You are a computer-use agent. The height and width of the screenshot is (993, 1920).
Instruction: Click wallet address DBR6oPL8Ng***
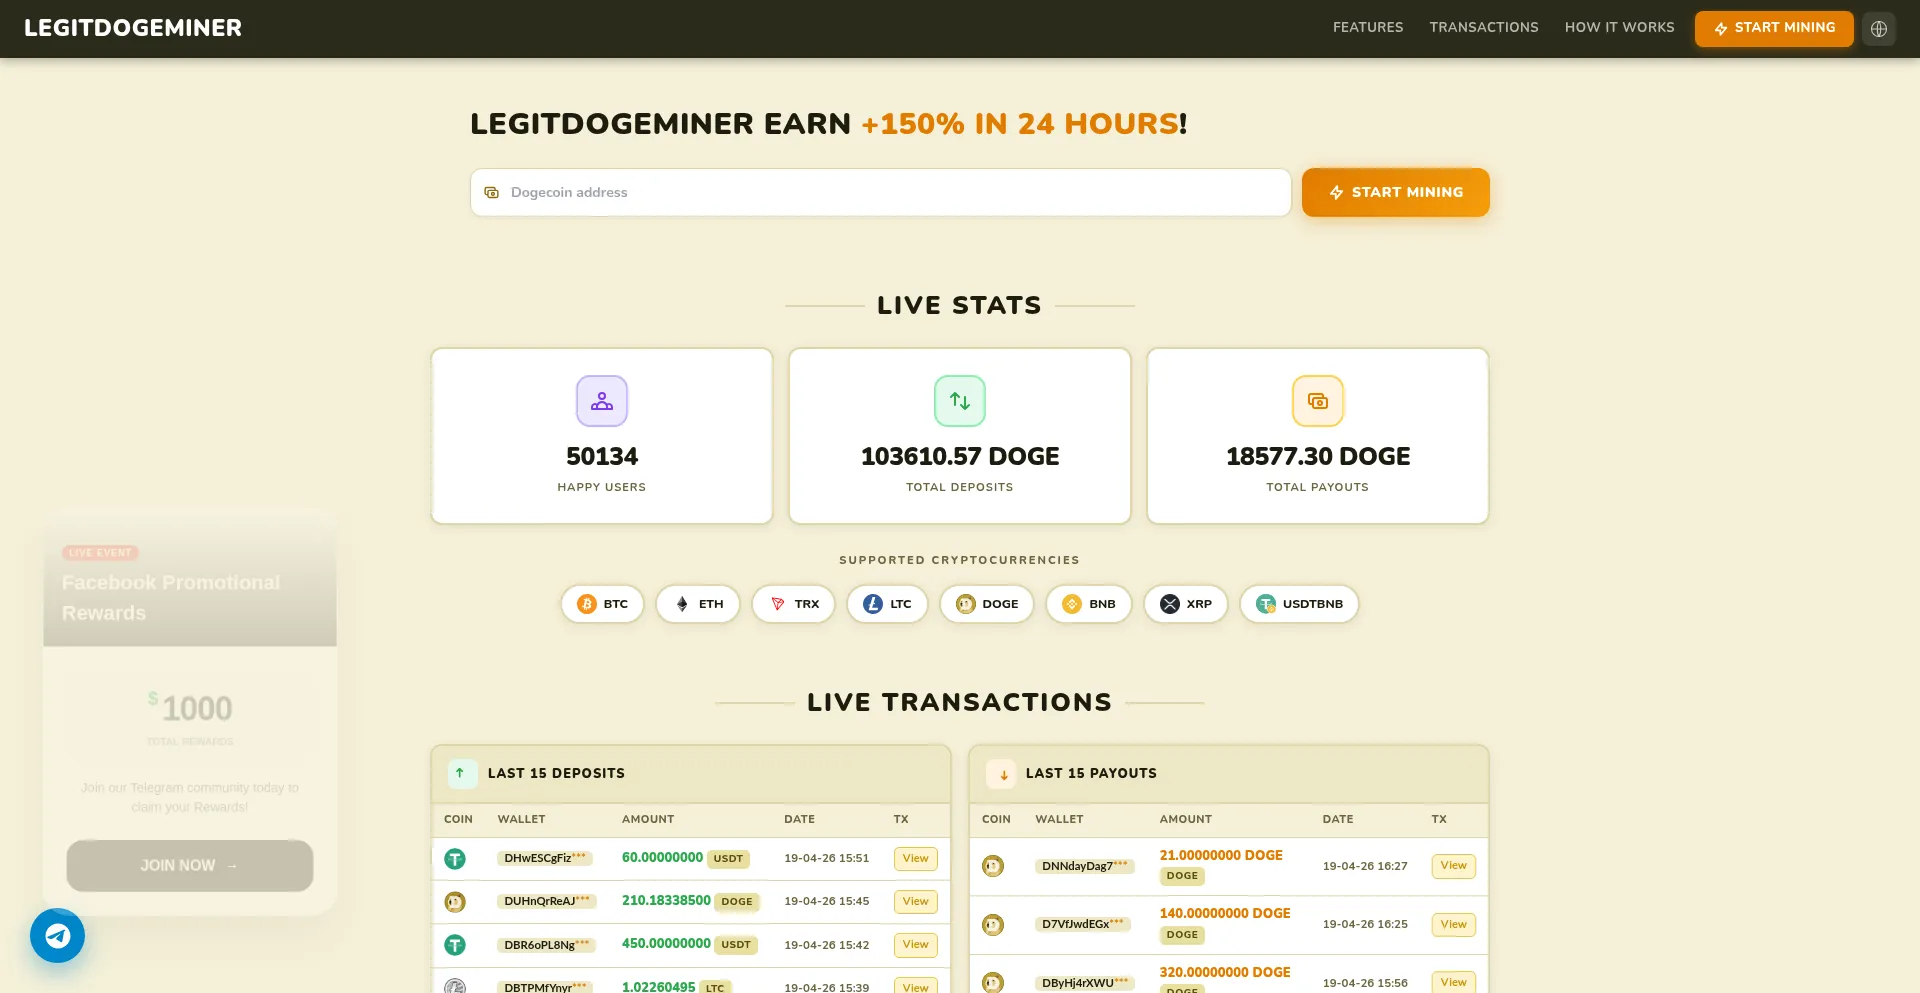pyautogui.click(x=547, y=945)
